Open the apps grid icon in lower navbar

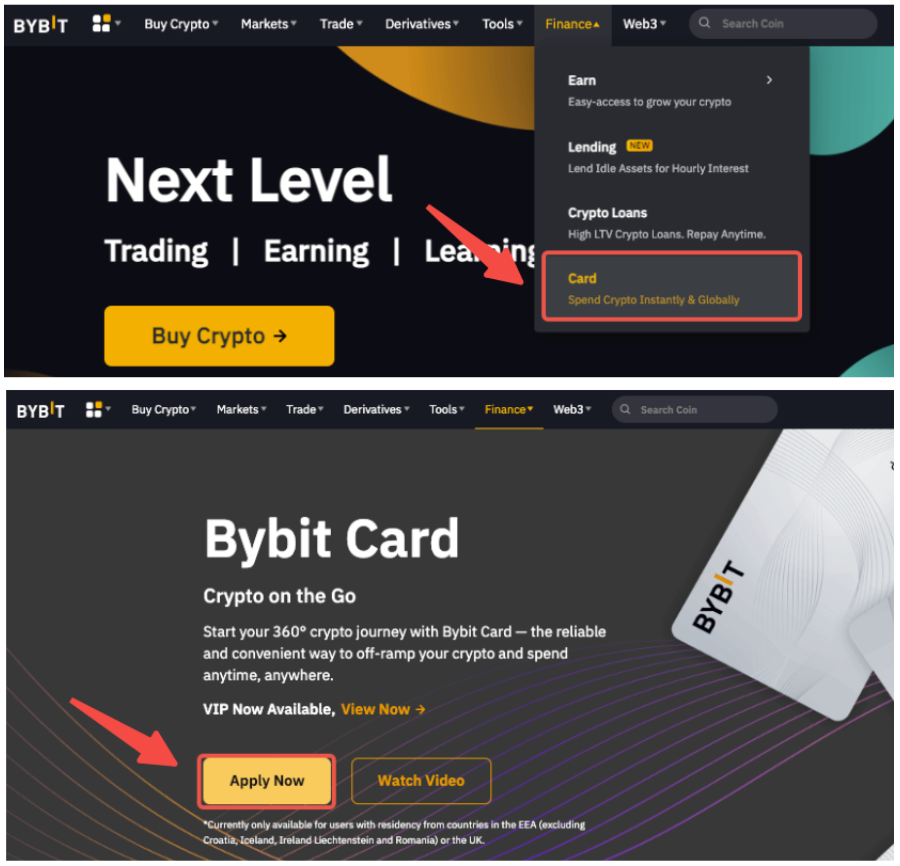point(94,410)
